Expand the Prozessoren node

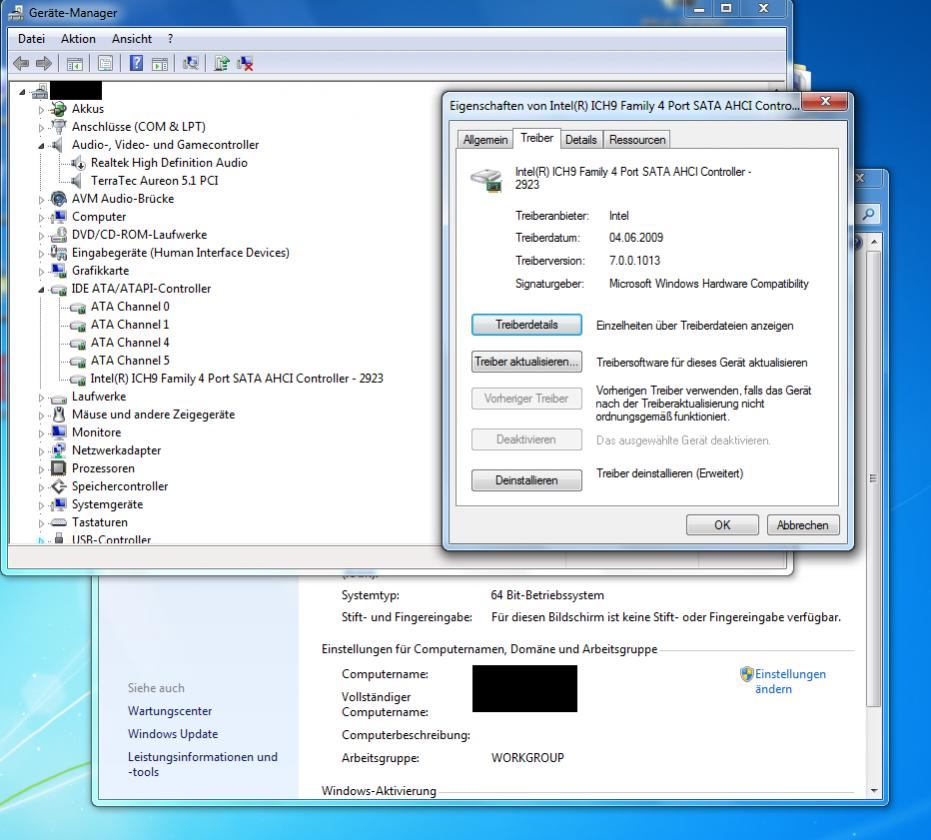tap(41, 470)
